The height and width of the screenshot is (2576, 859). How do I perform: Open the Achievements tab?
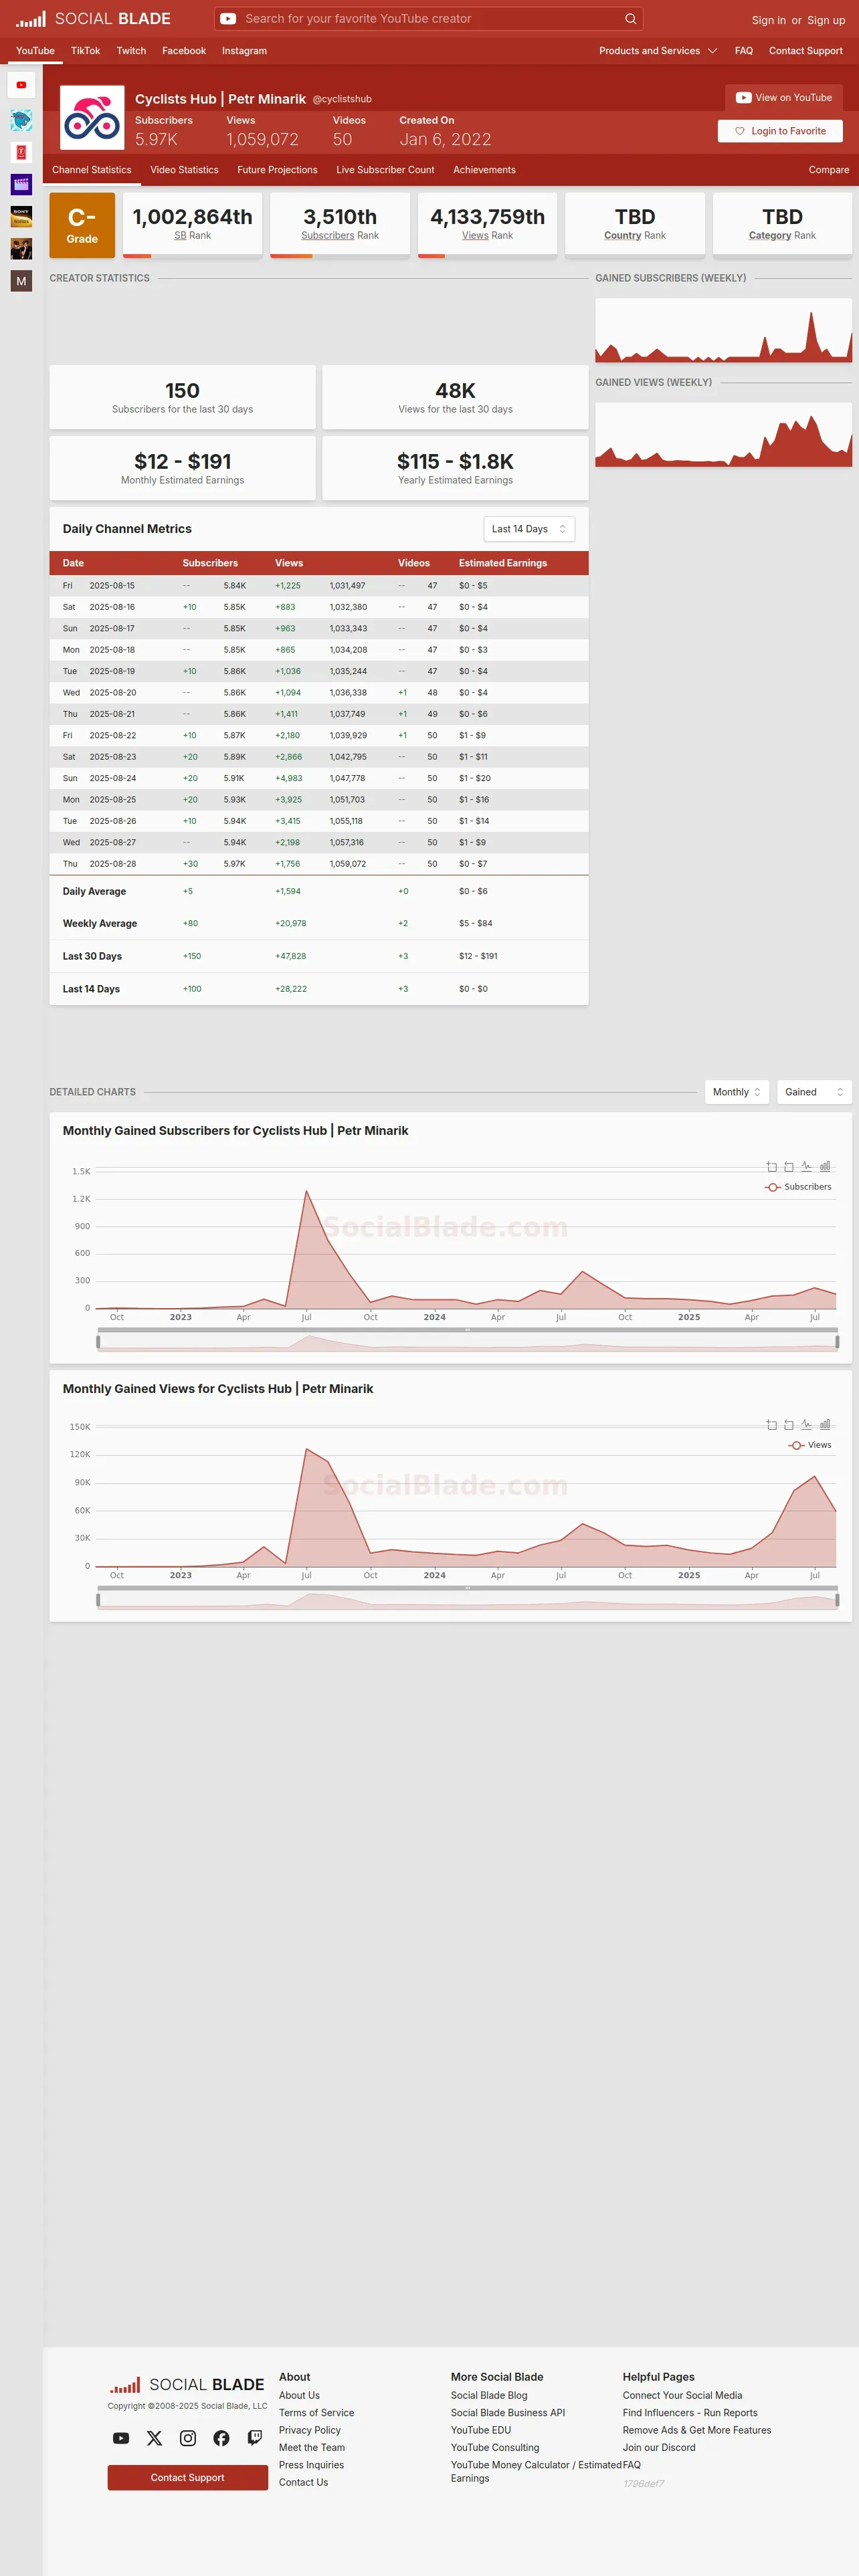[484, 170]
